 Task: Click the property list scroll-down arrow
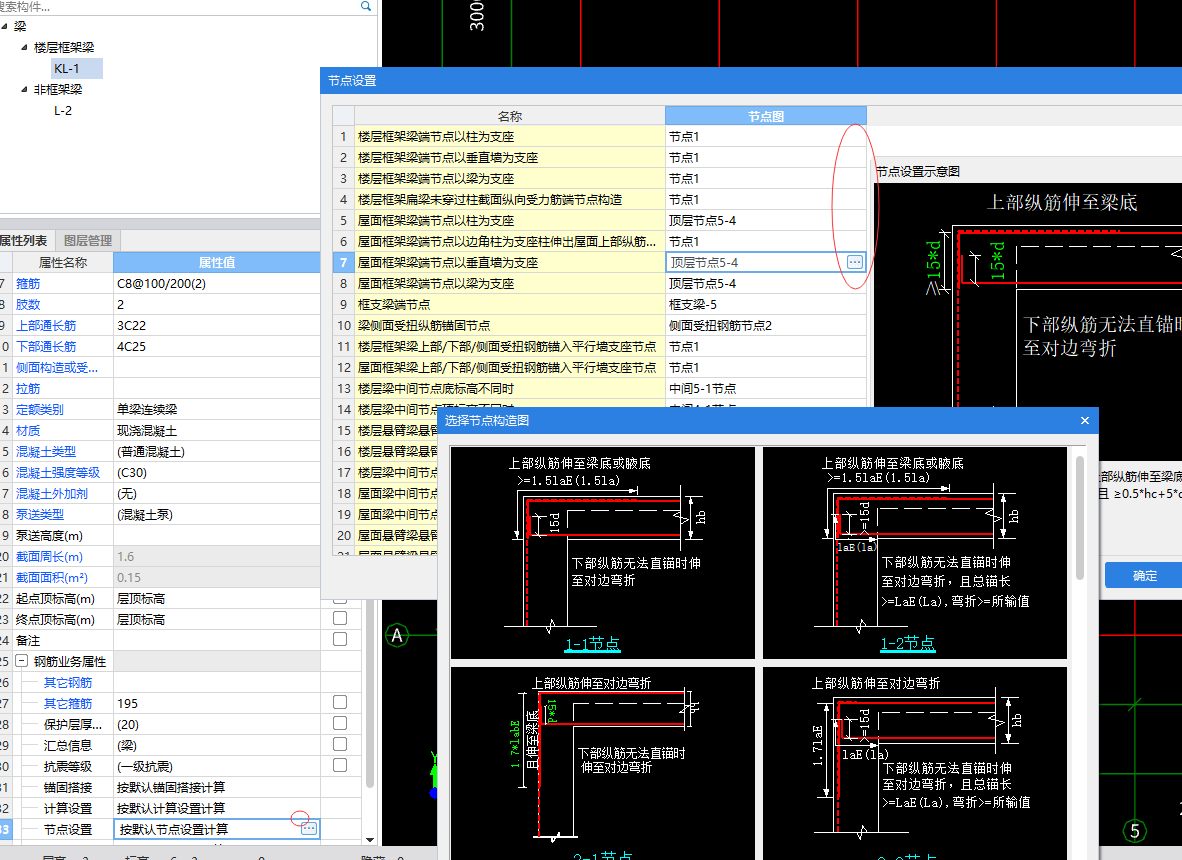370,839
